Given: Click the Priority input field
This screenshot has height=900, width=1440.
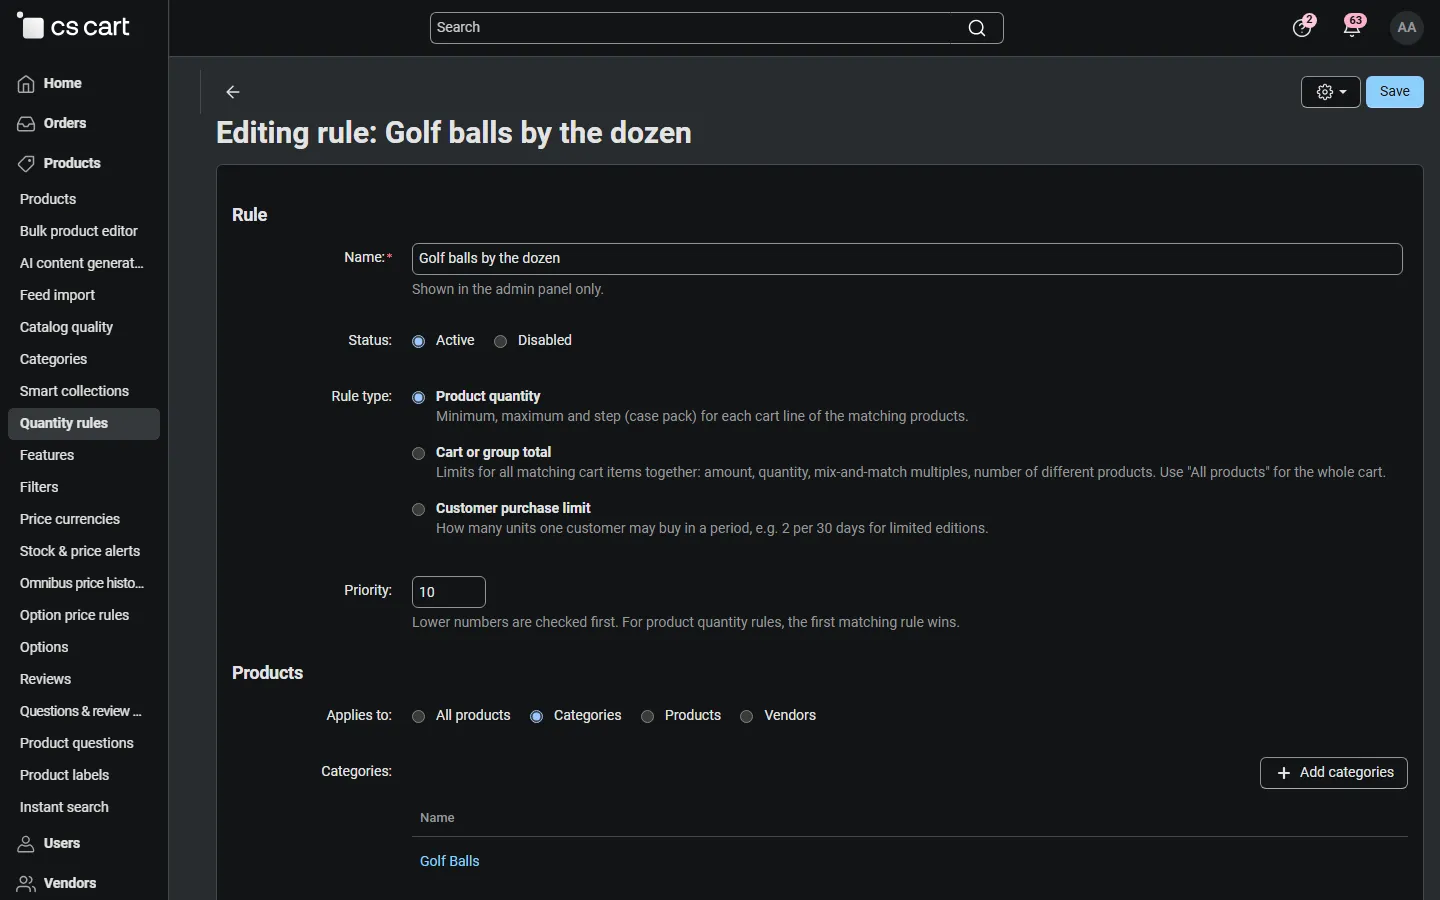Looking at the screenshot, I should click(449, 593).
